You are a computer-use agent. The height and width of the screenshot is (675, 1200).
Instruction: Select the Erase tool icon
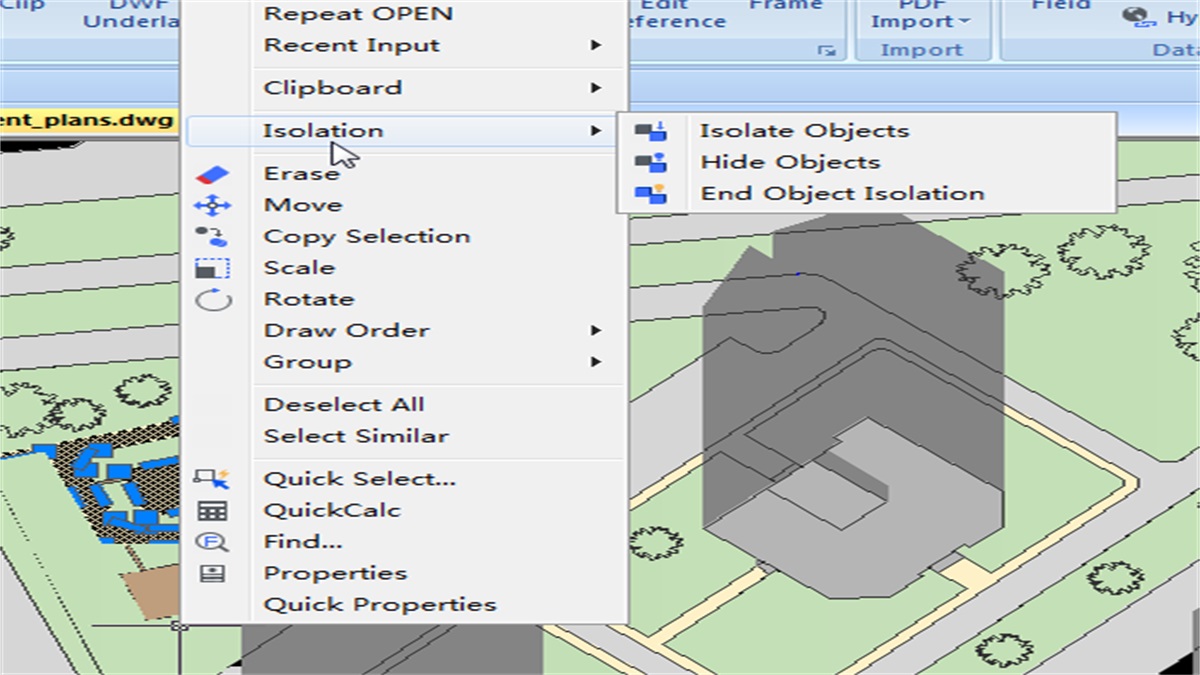click(x=212, y=172)
